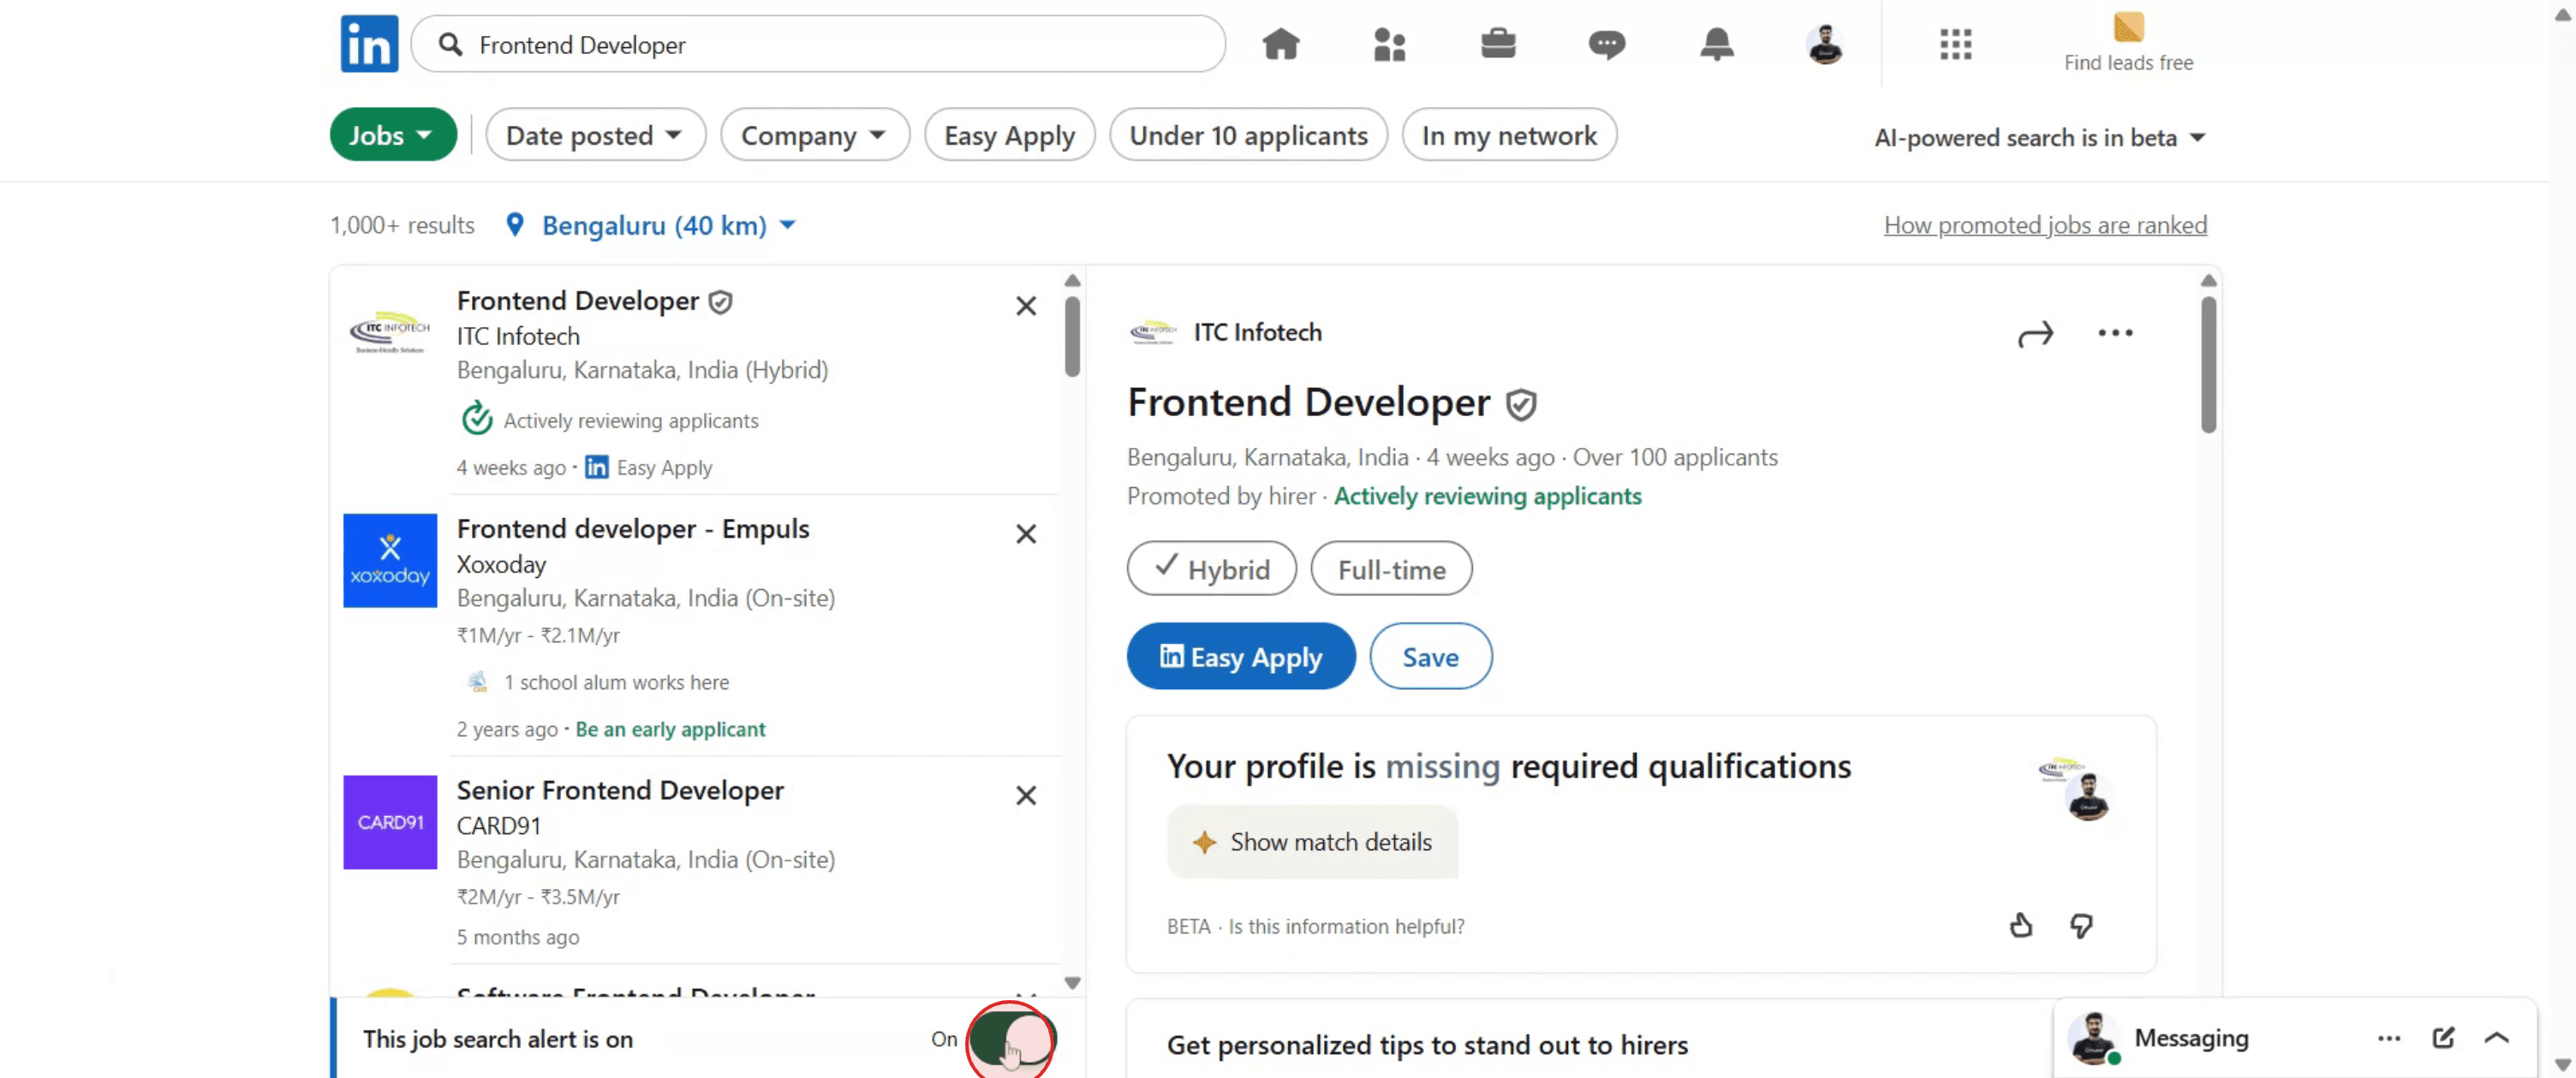Click the blue Easy Apply button
Viewport: 2576px width, 1078px height.
click(x=1240, y=657)
